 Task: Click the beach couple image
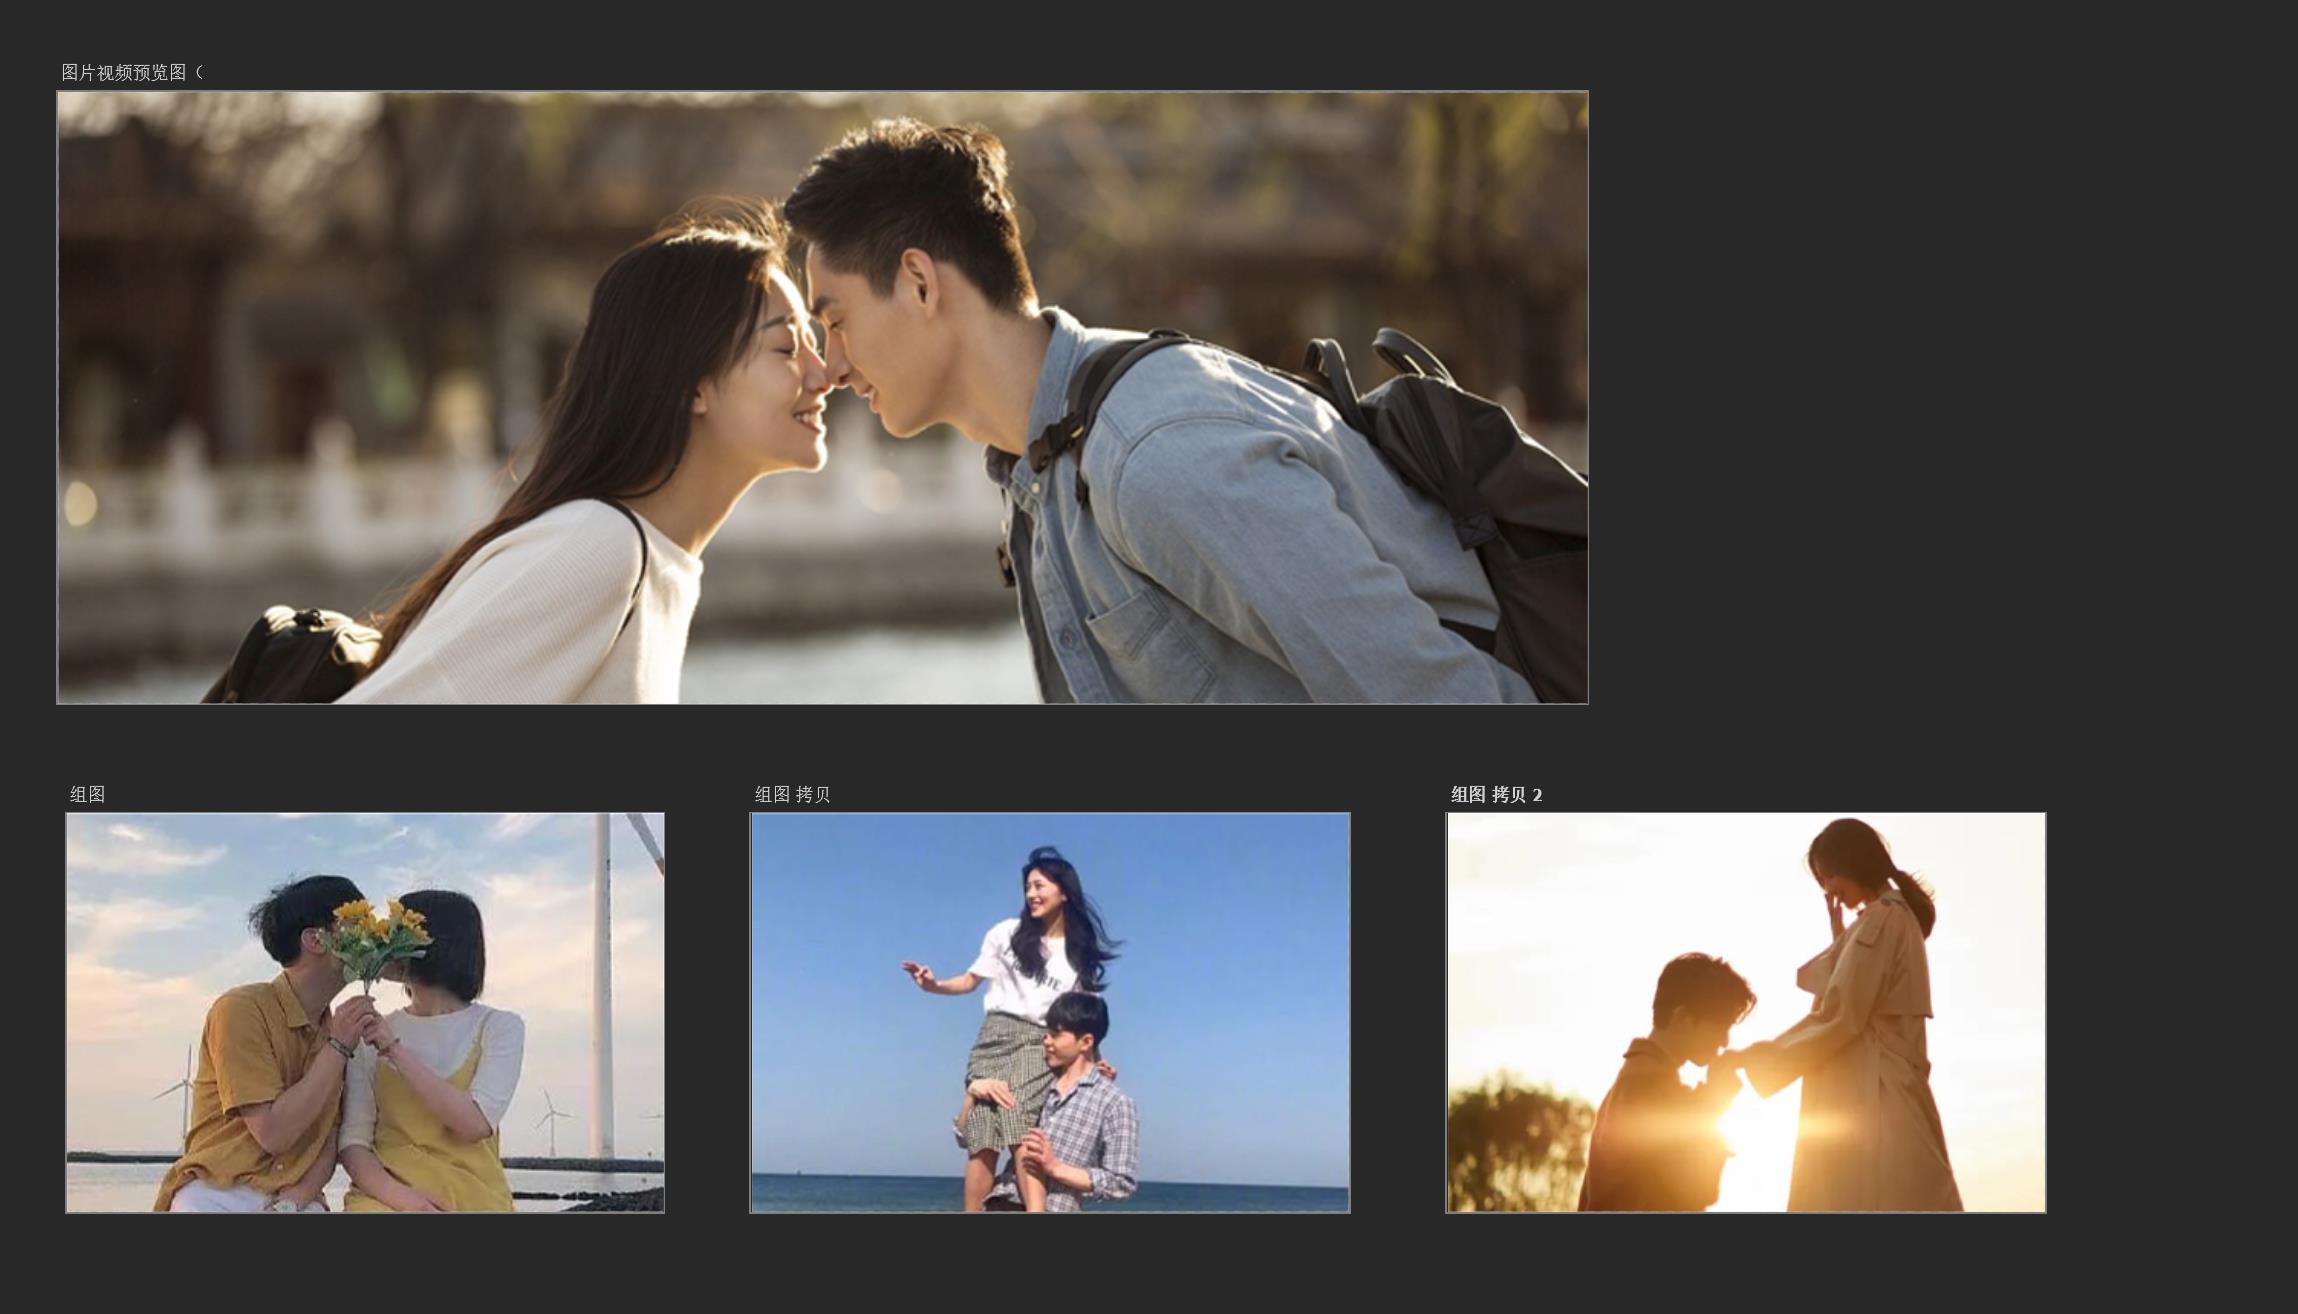point(1050,1012)
